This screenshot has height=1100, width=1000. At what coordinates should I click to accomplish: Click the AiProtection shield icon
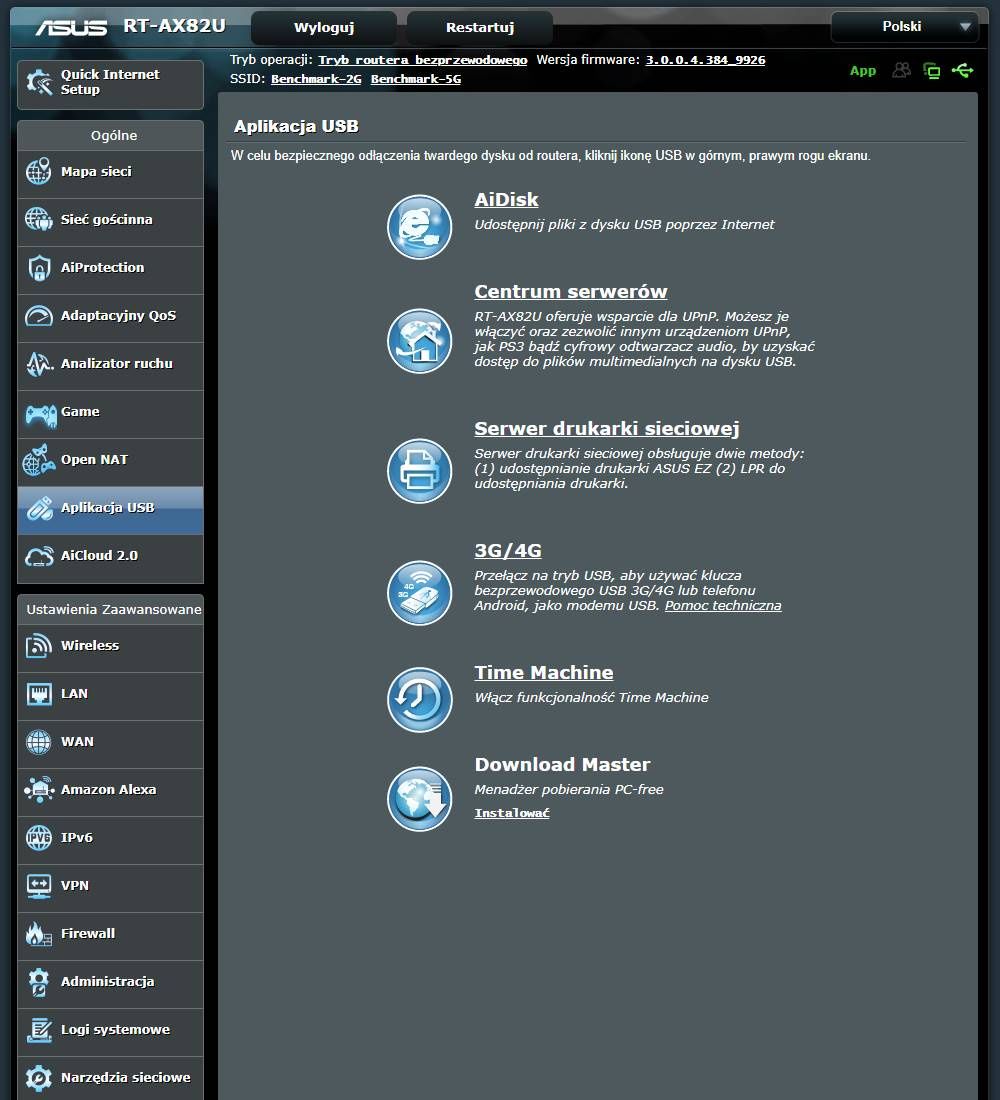39,268
